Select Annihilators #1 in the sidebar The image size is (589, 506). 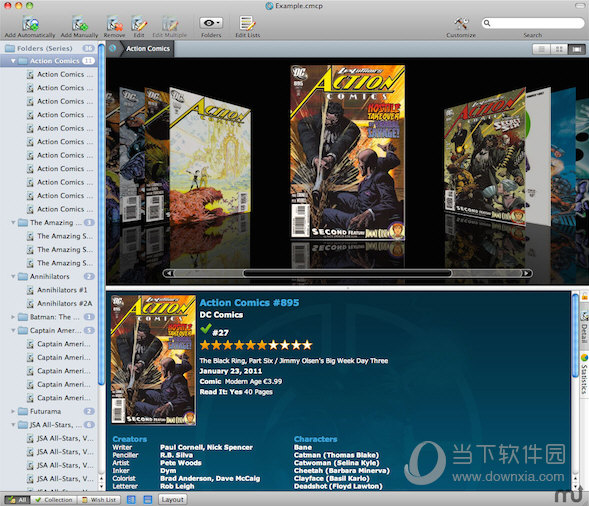62,290
